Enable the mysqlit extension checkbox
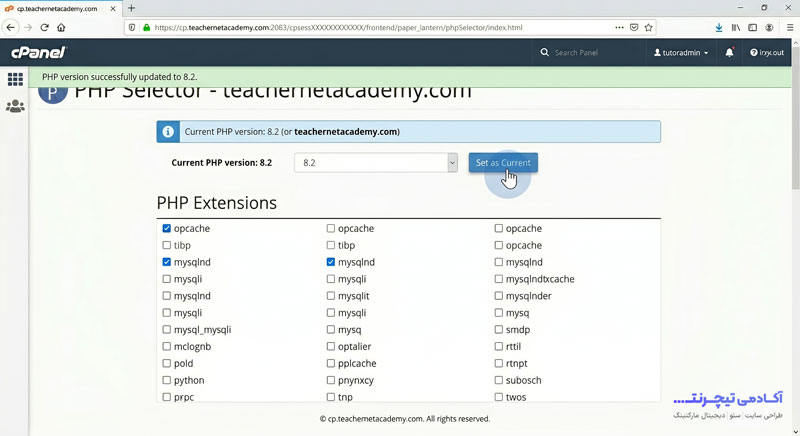This screenshot has width=800, height=436. (x=331, y=296)
